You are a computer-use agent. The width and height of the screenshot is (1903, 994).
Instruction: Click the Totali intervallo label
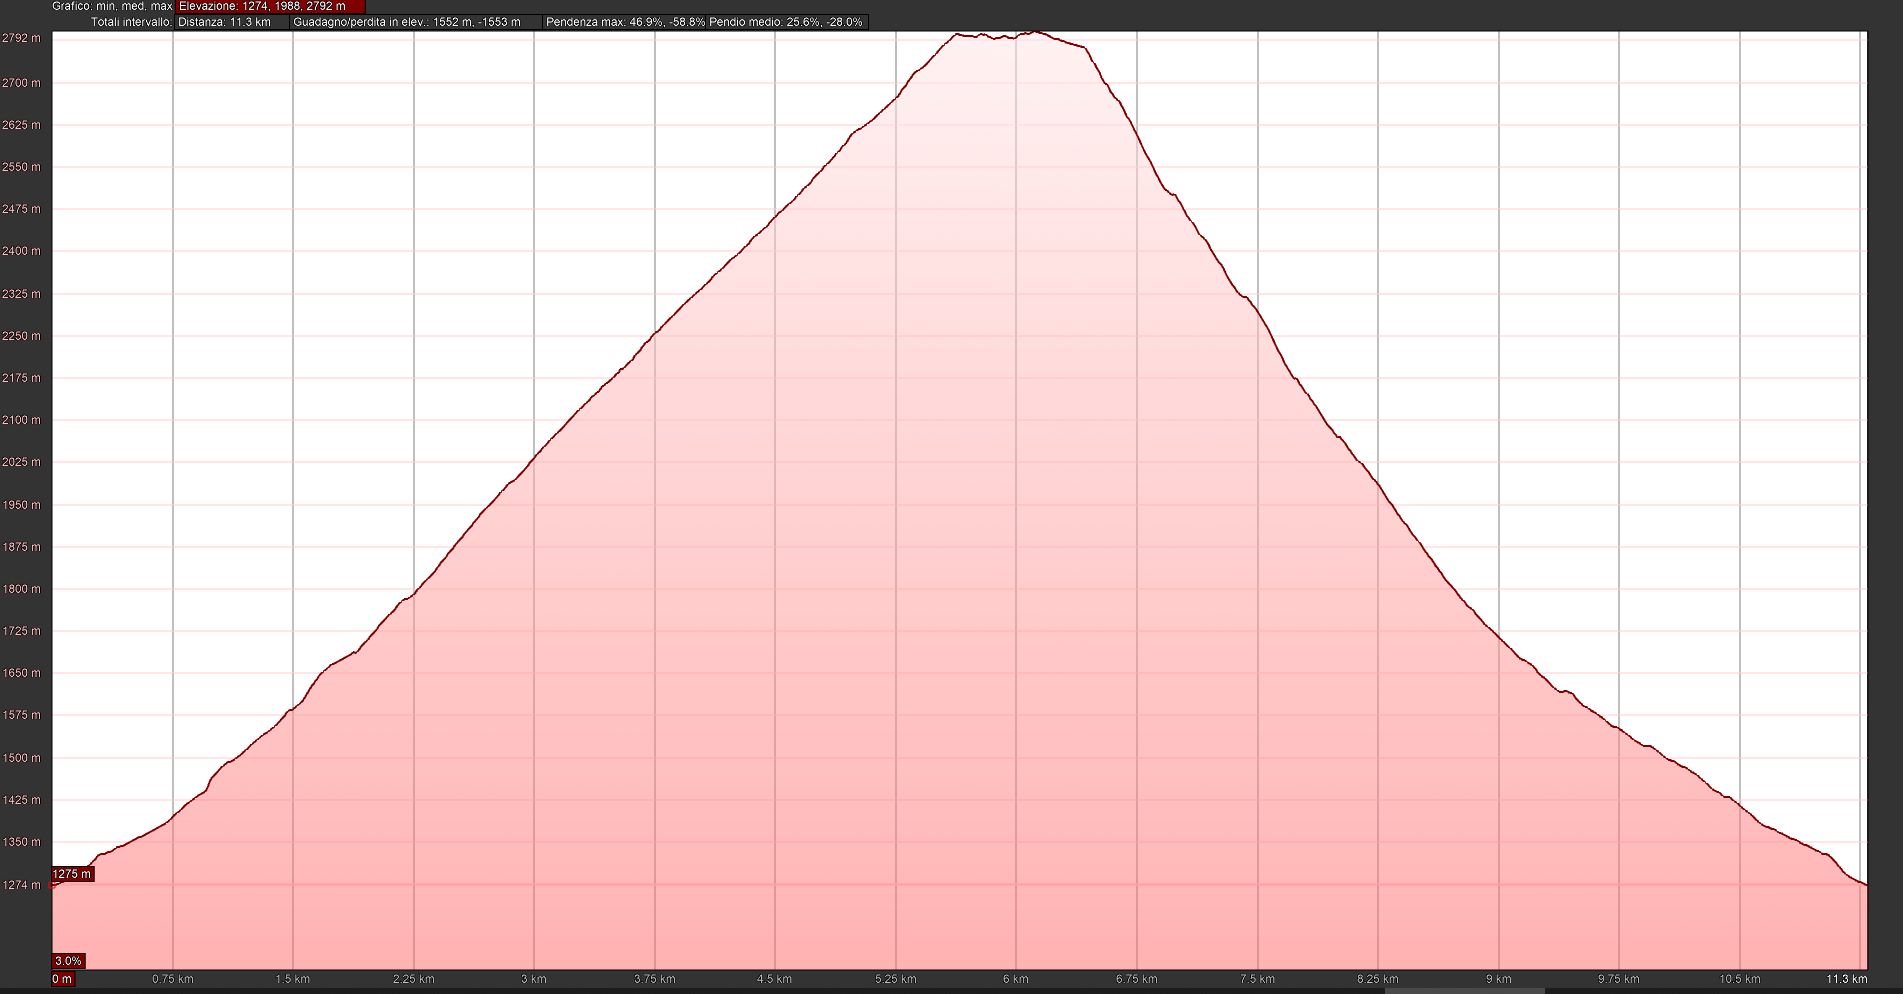tap(131, 22)
